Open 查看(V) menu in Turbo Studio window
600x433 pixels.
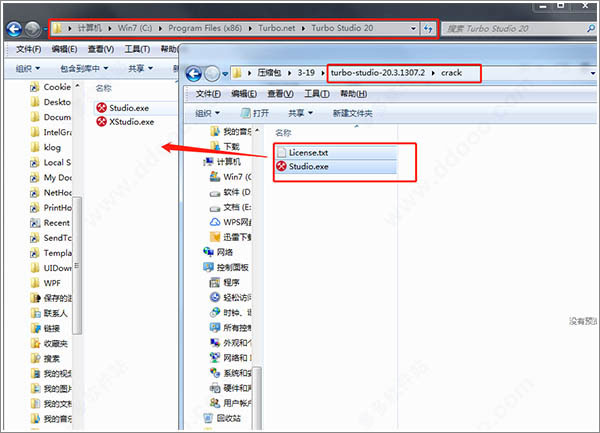click(101, 49)
